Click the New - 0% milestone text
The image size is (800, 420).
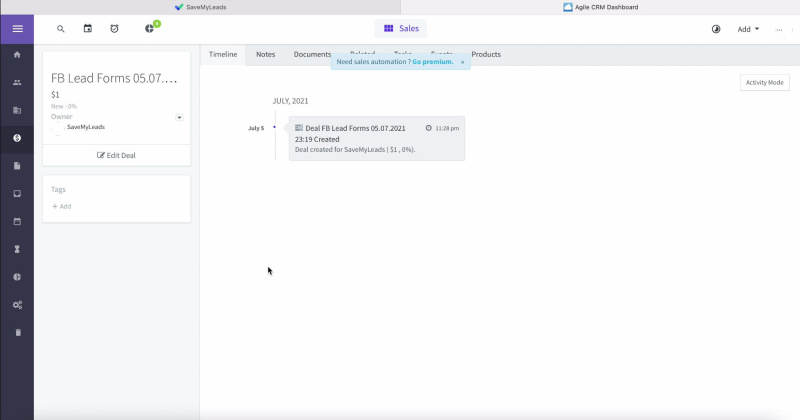(x=64, y=106)
